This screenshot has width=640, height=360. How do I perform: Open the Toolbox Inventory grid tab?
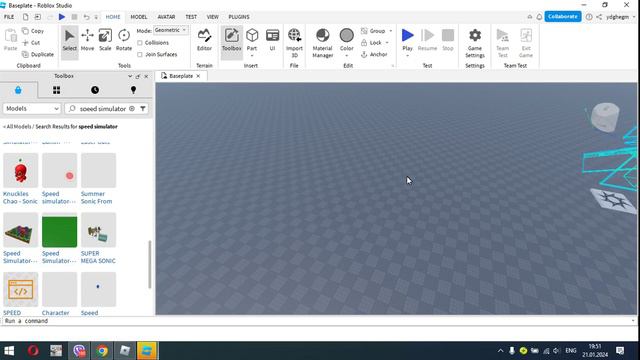click(56, 90)
